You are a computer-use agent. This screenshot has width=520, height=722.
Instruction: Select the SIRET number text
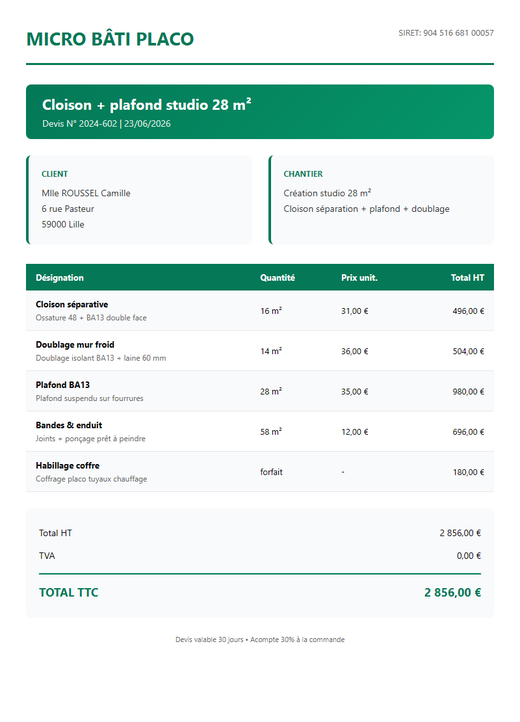click(x=446, y=33)
